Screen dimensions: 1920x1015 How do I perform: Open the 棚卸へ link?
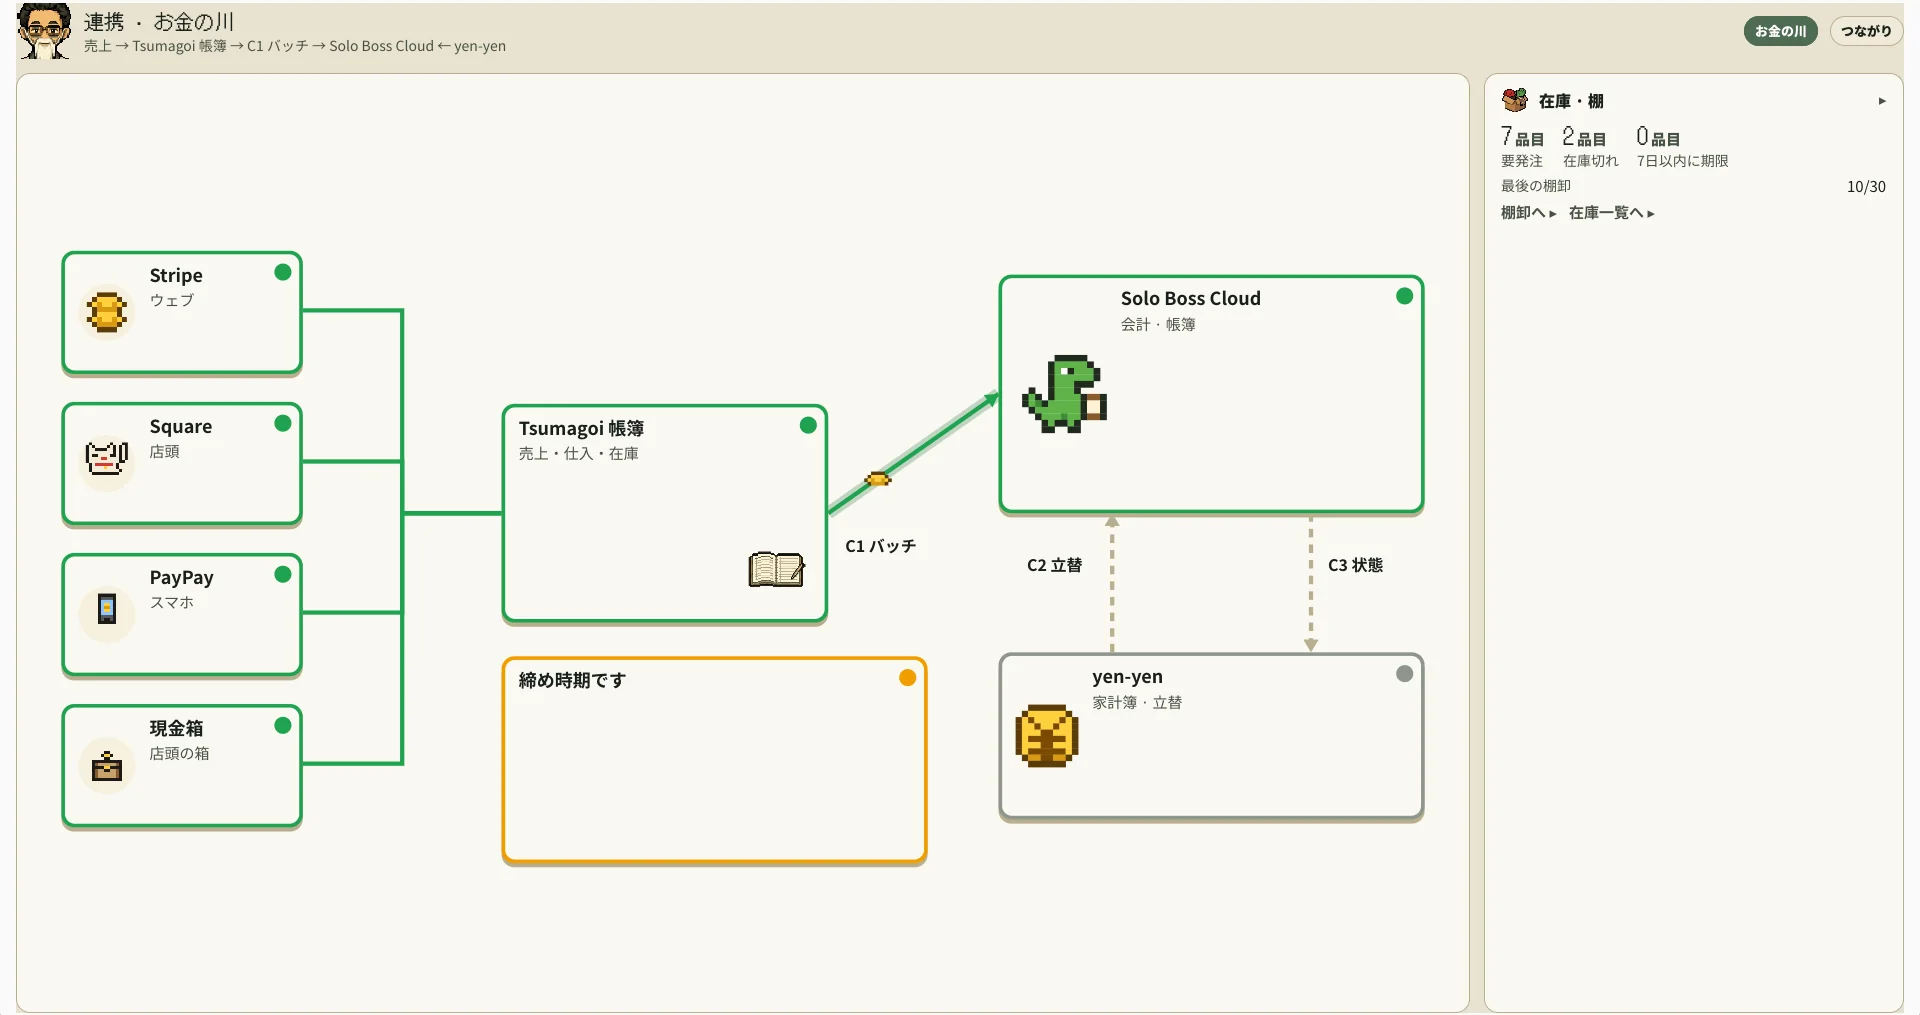pyautogui.click(x=1528, y=212)
